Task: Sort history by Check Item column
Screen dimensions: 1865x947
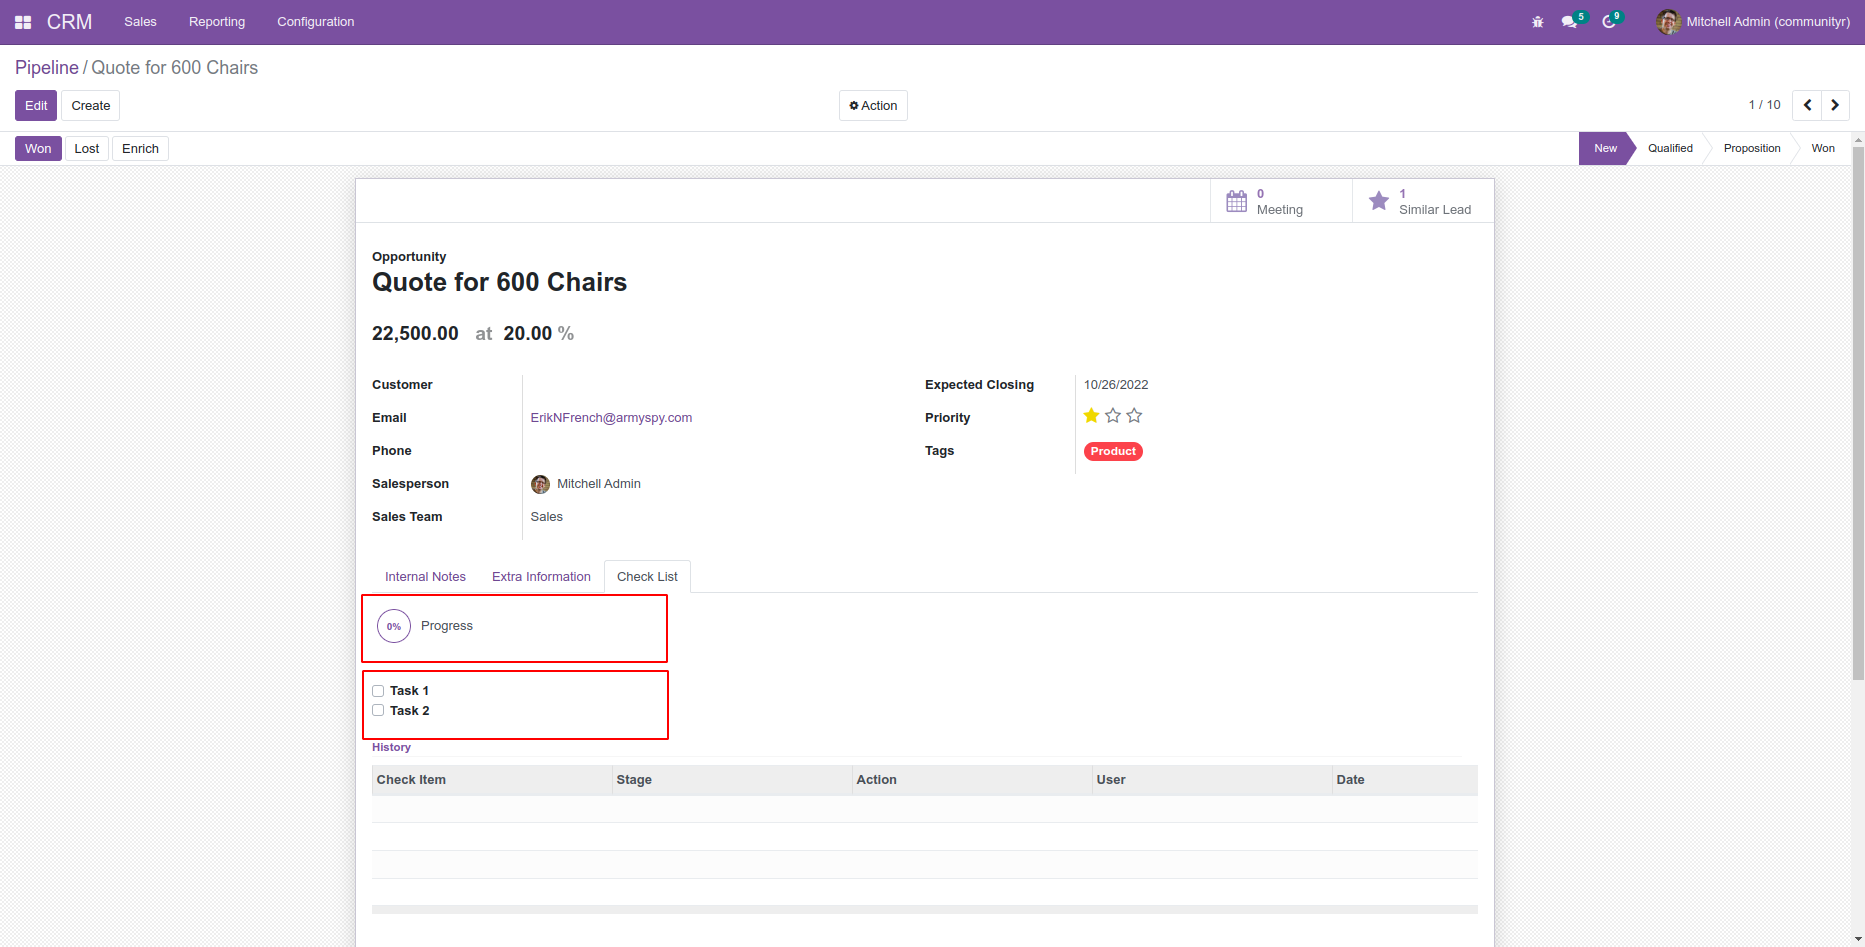Action: (492, 780)
